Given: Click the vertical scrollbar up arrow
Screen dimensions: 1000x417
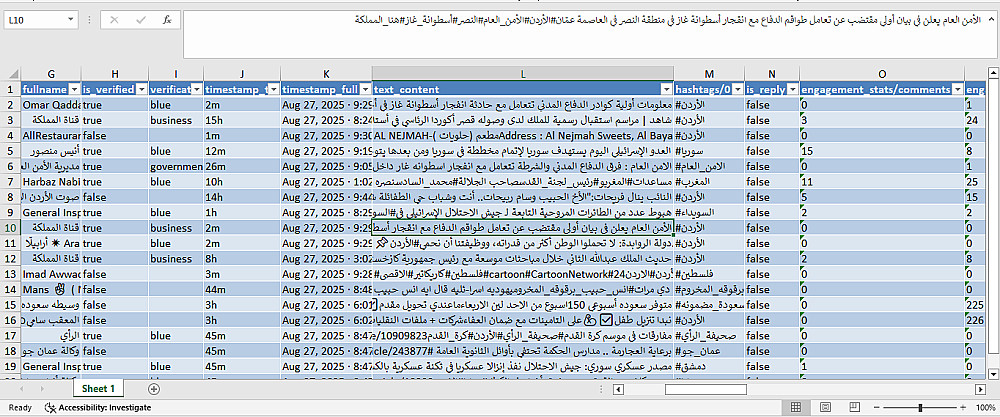Looking at the screenshot, I should click(x=993, y=72).
